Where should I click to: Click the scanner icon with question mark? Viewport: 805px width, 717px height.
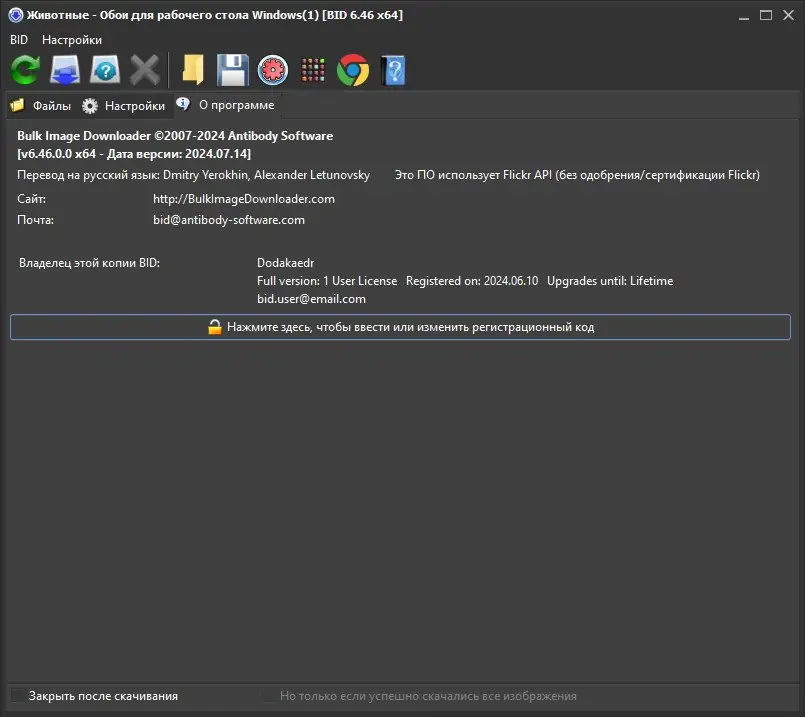[x=105, y=69]
